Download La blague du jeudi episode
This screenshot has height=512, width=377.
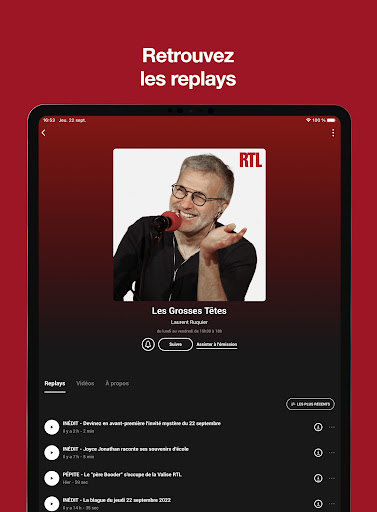318,504
